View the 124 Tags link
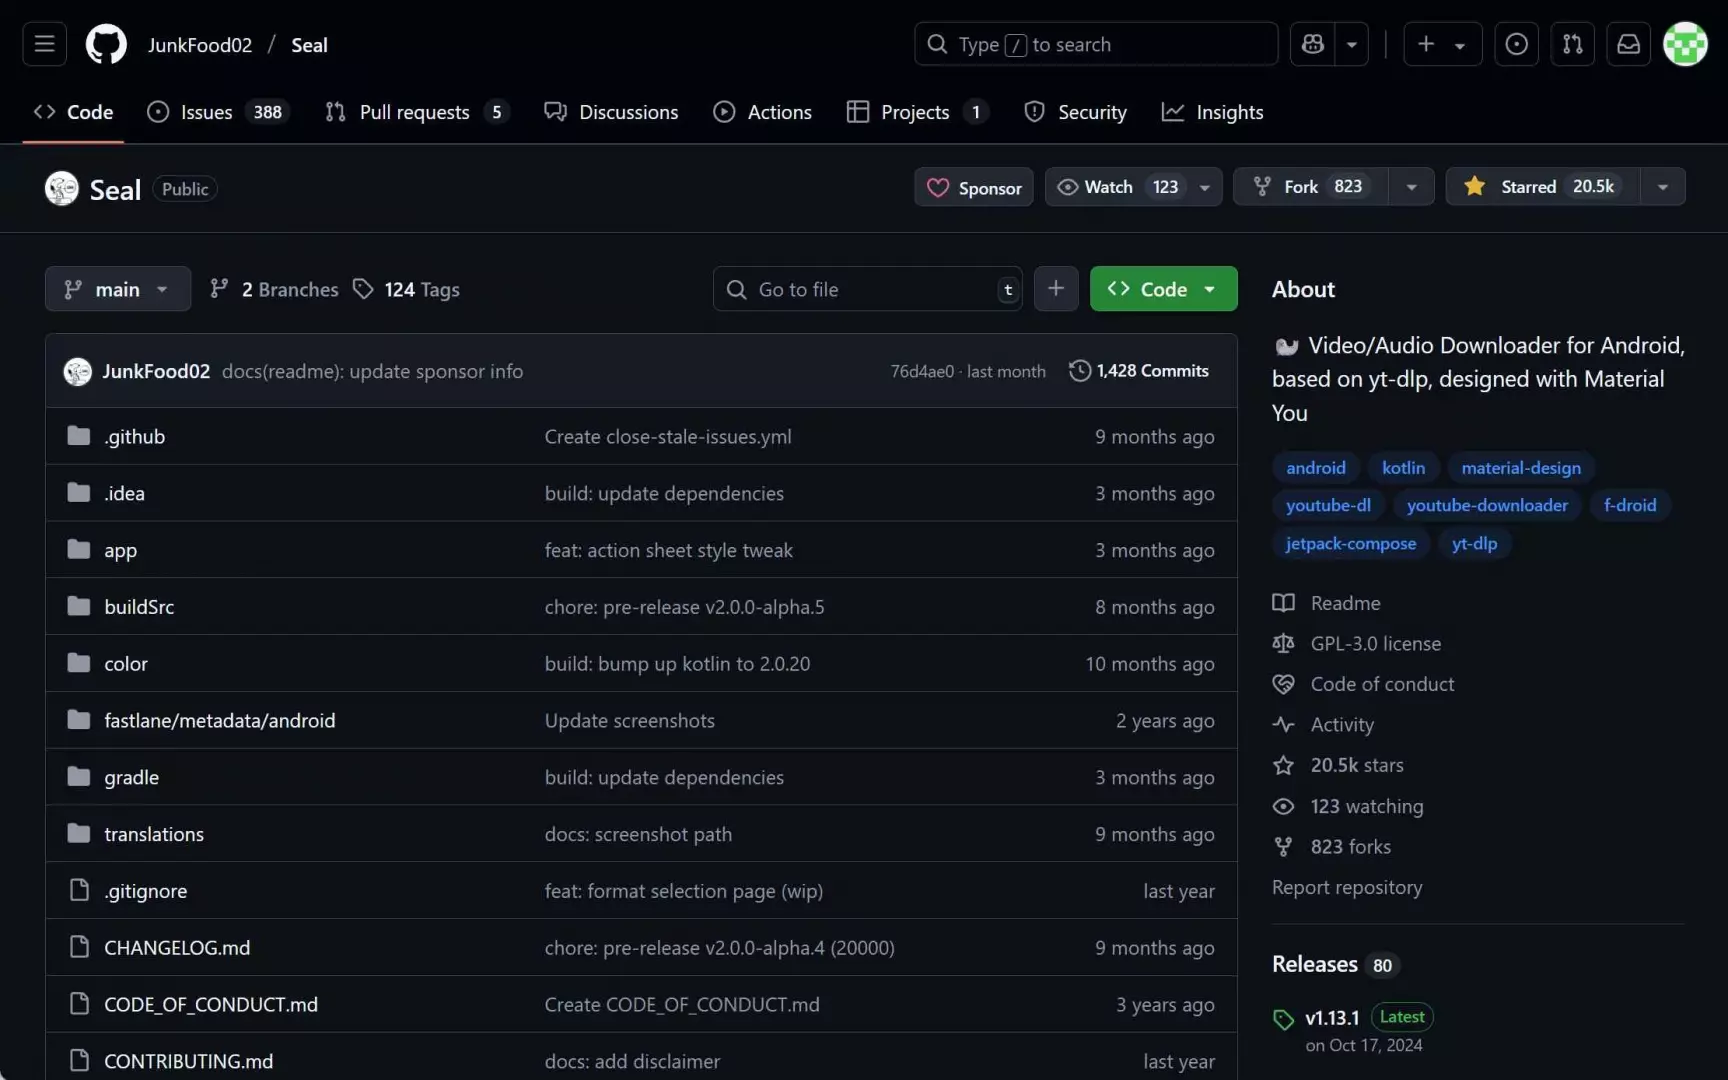 pyautogui.click(x=407, y=289)
